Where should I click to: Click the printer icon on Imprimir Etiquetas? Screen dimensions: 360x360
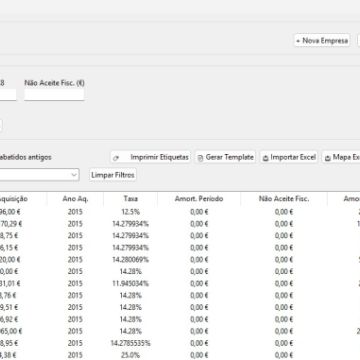(116, 158)
